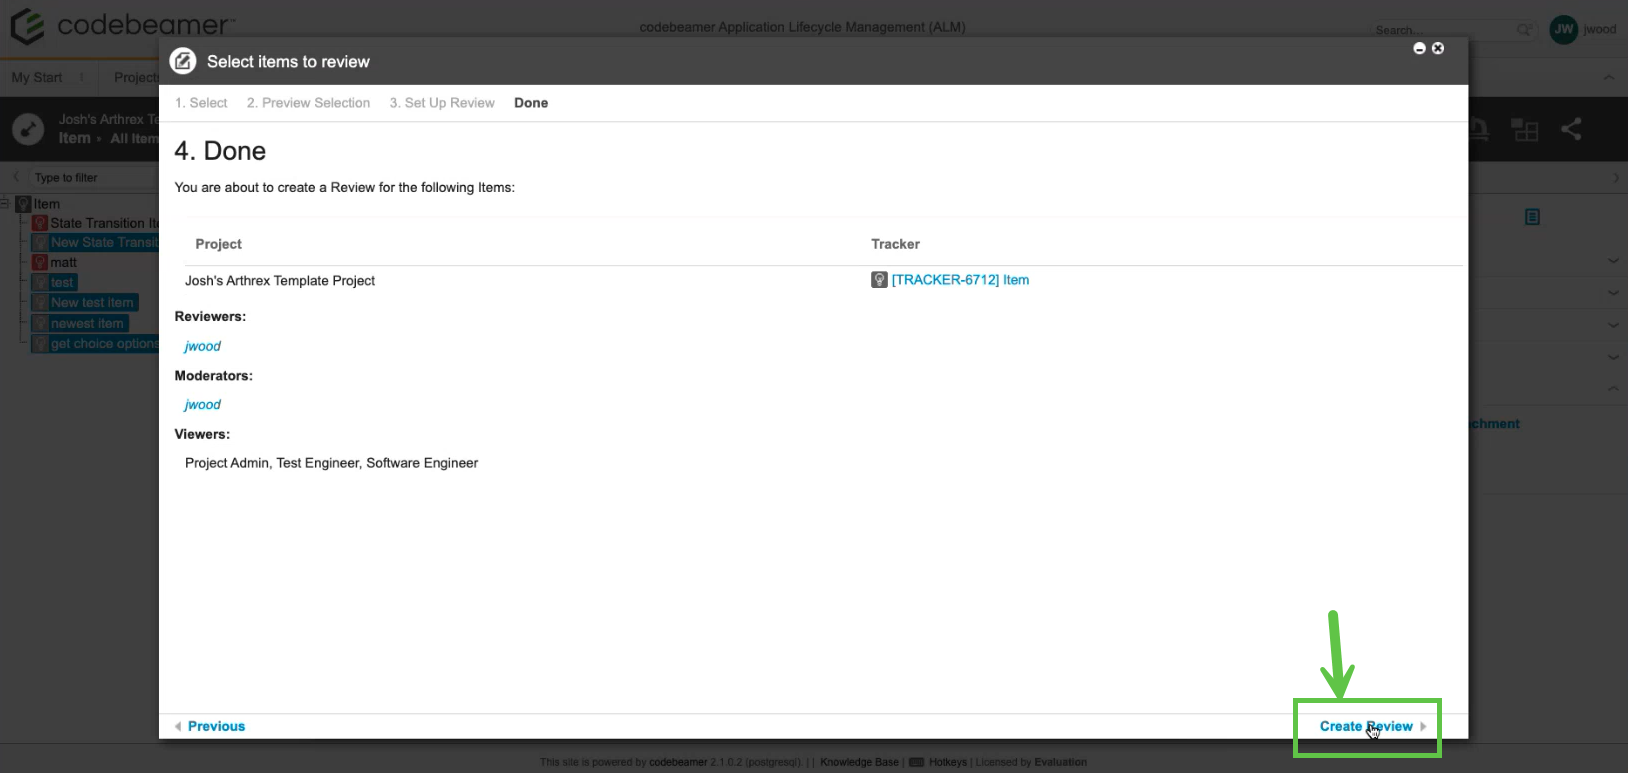Click the edit icon beside 'Select items to review'
This screenshot has width=1628, height=773.
coord(183,62)
